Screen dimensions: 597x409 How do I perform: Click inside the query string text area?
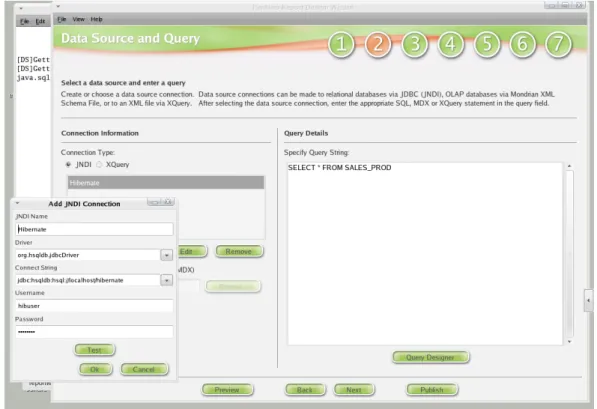425,254
